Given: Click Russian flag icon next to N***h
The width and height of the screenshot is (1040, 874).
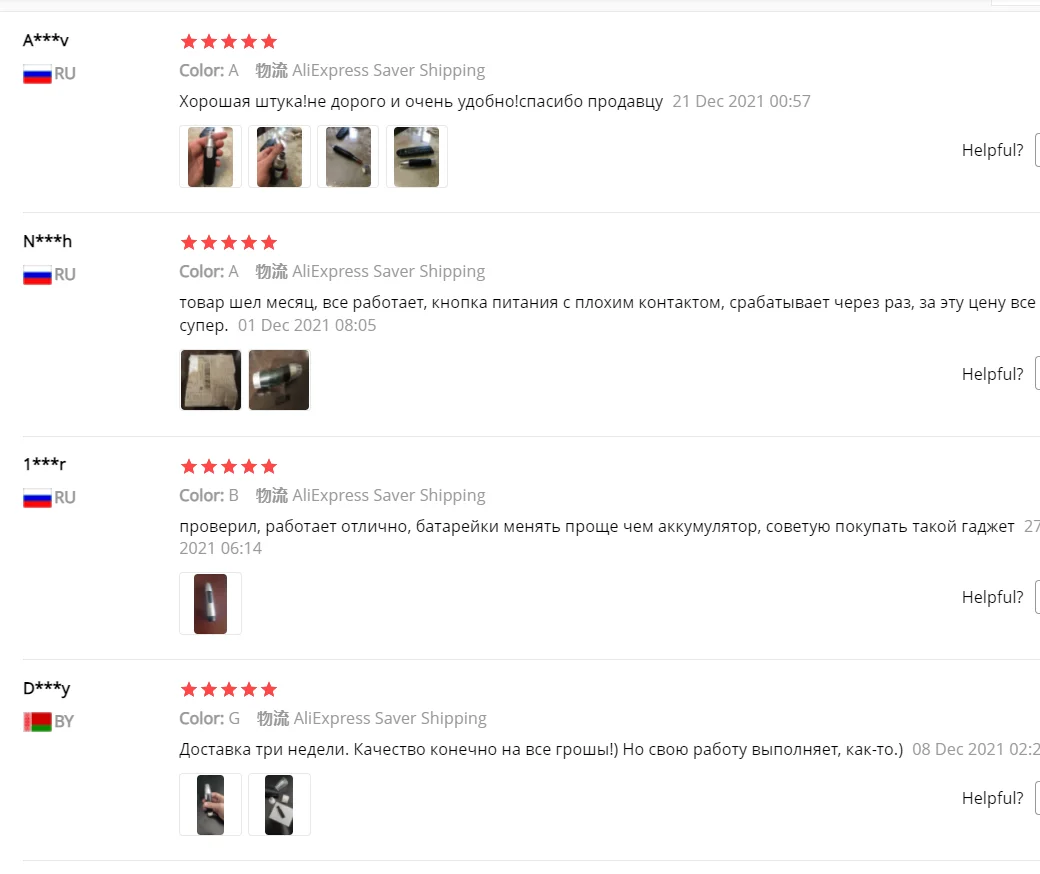Looking at the screenshot, I should pyautogui.click(x=37, y=275).
